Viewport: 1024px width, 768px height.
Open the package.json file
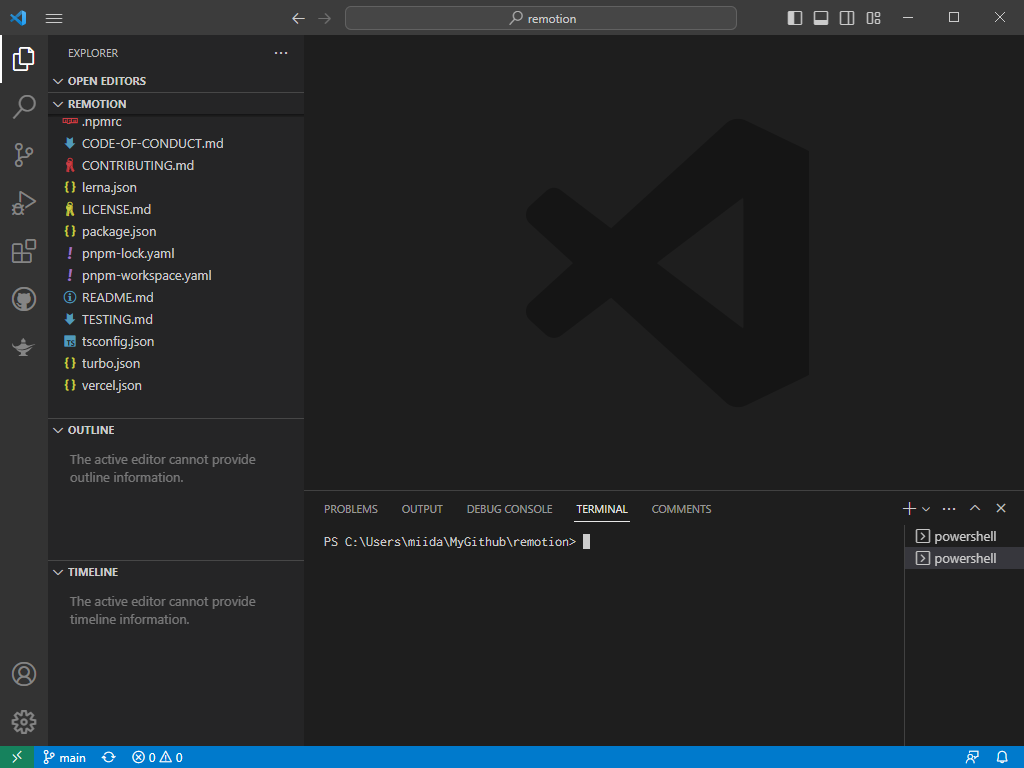click(x=118, y=231)
